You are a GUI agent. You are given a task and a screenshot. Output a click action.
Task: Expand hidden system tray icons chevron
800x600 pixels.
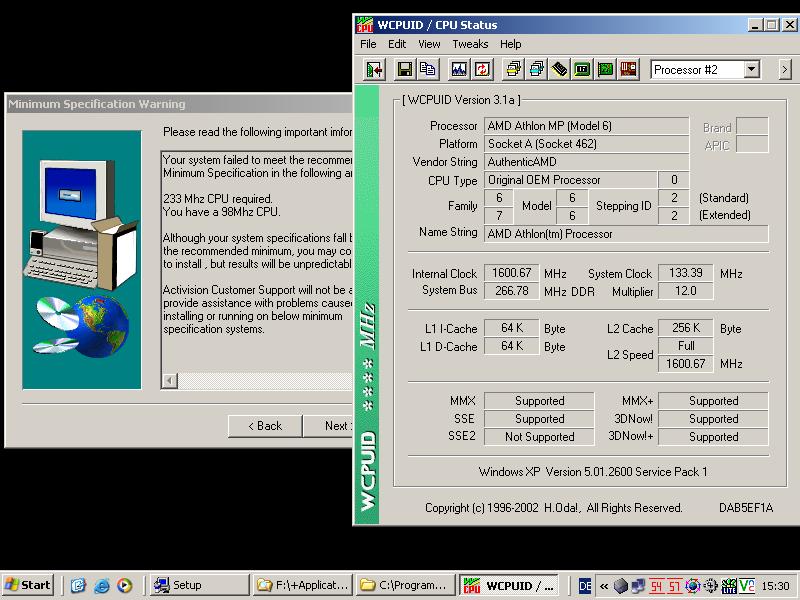click(604, 586)
